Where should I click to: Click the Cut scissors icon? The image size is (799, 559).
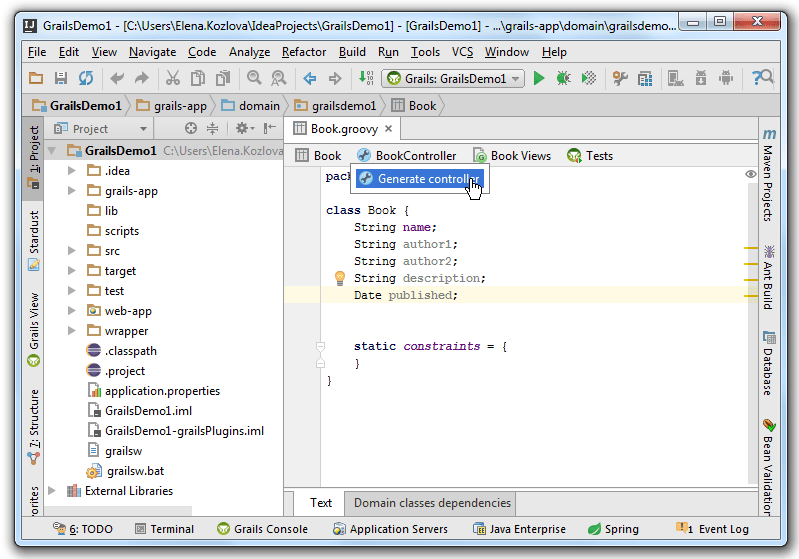click(172, 78)
